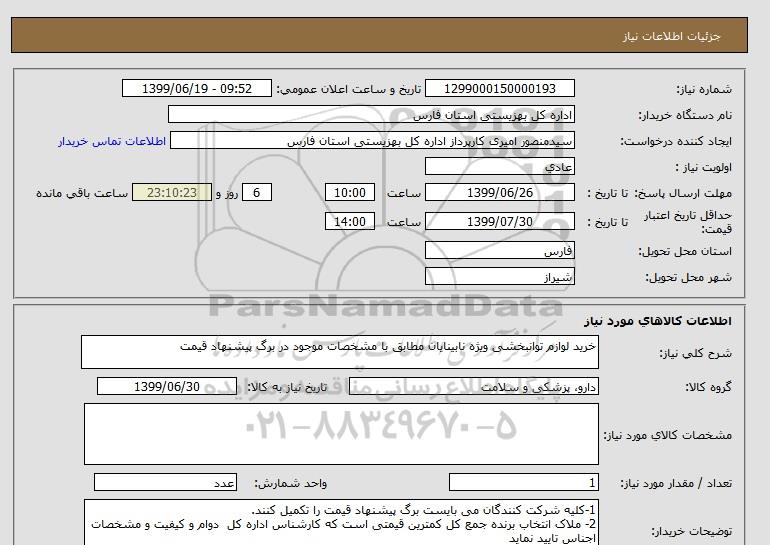Image resolution: width=770 pixels, height=545 pixels.
Task: Click the delivery city field شیراز
Action: pos(499,276)
